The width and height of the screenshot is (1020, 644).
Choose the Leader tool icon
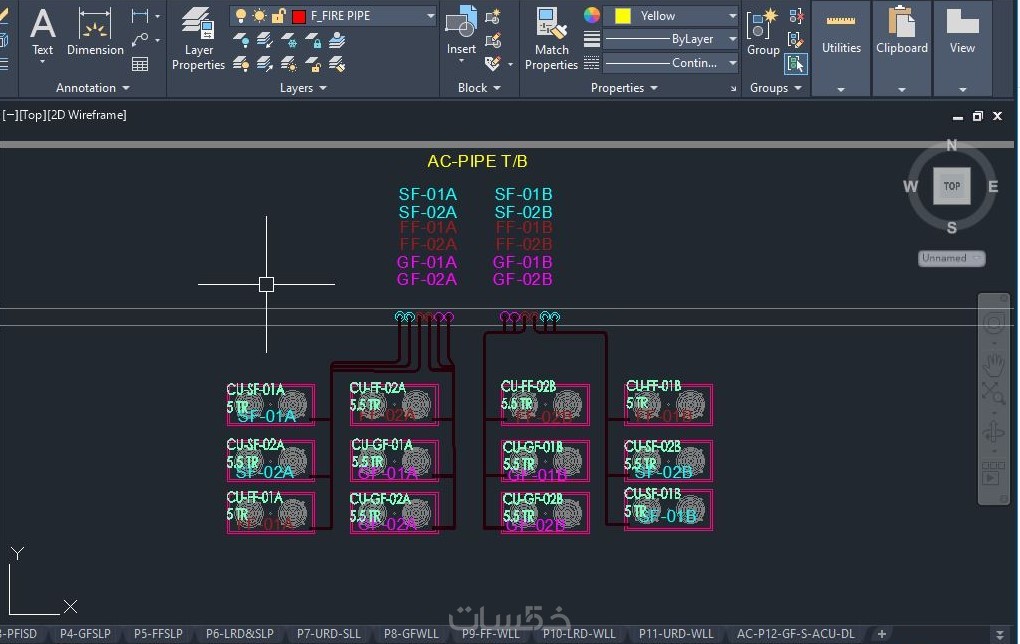pos(139,40)
